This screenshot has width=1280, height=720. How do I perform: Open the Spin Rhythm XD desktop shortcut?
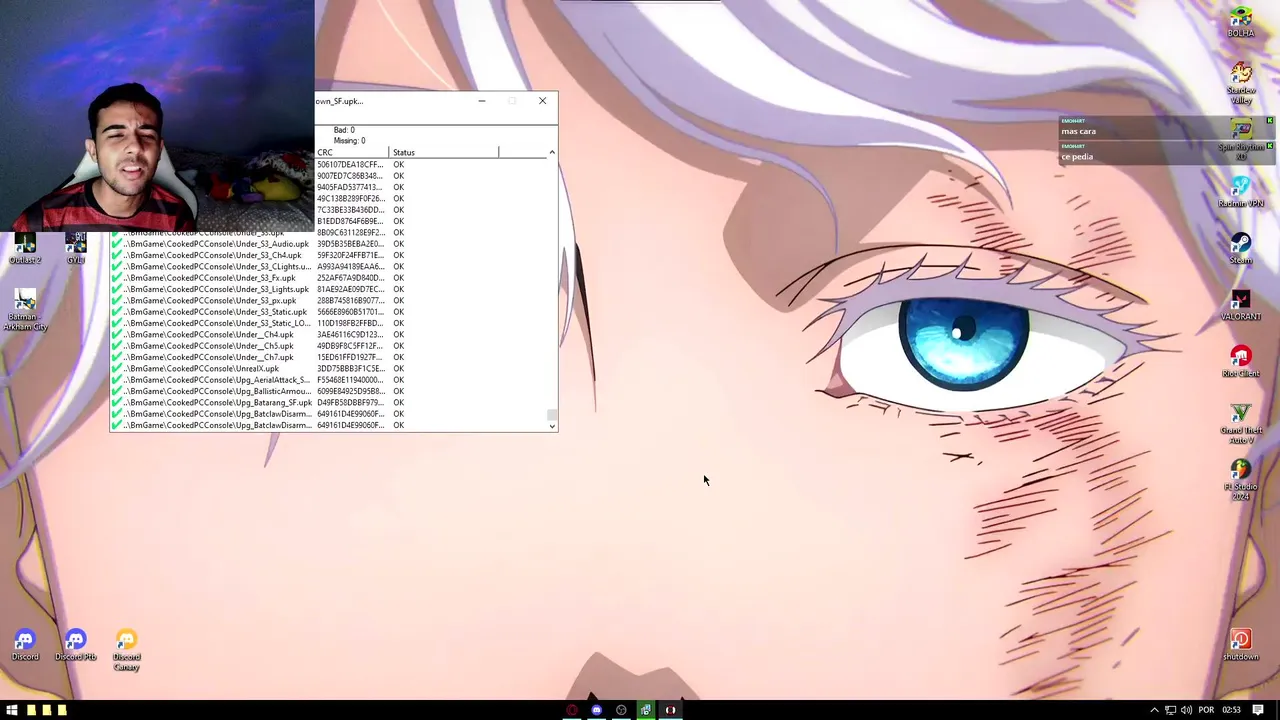click(1241, 140)
